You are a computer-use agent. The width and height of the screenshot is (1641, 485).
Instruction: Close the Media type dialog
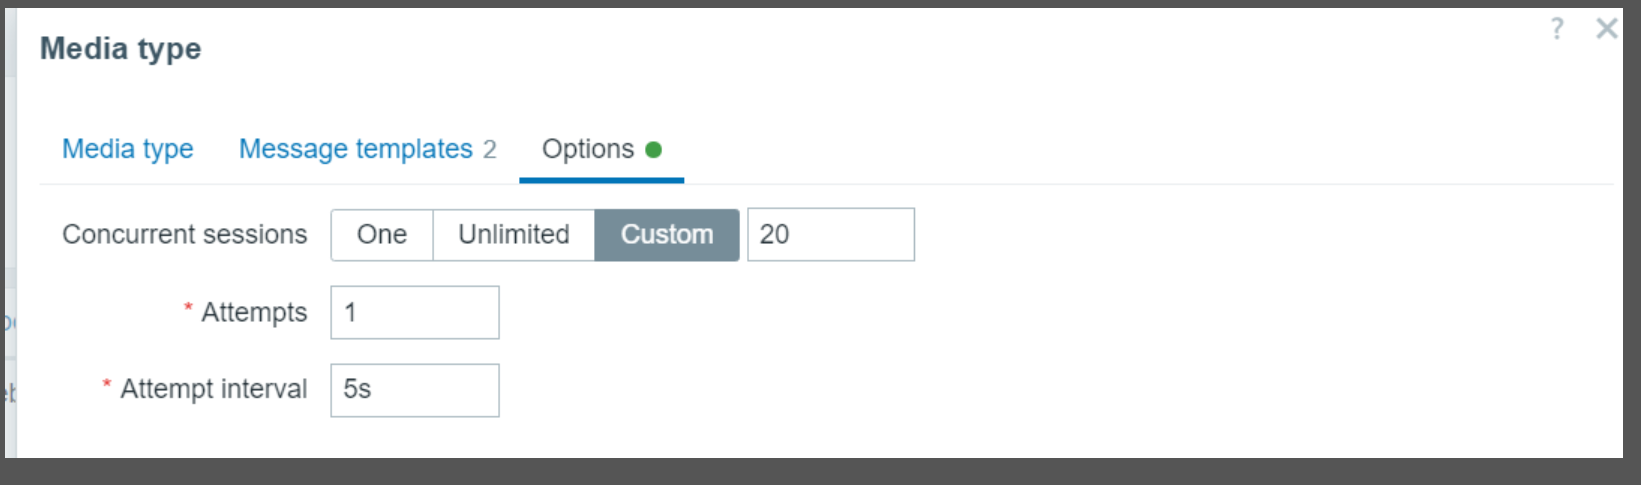[1606, 29]
